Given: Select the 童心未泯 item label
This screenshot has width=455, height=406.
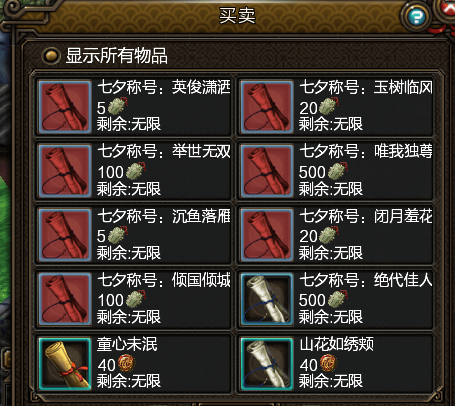Looking at the screenshot, I should pos(127,344).
